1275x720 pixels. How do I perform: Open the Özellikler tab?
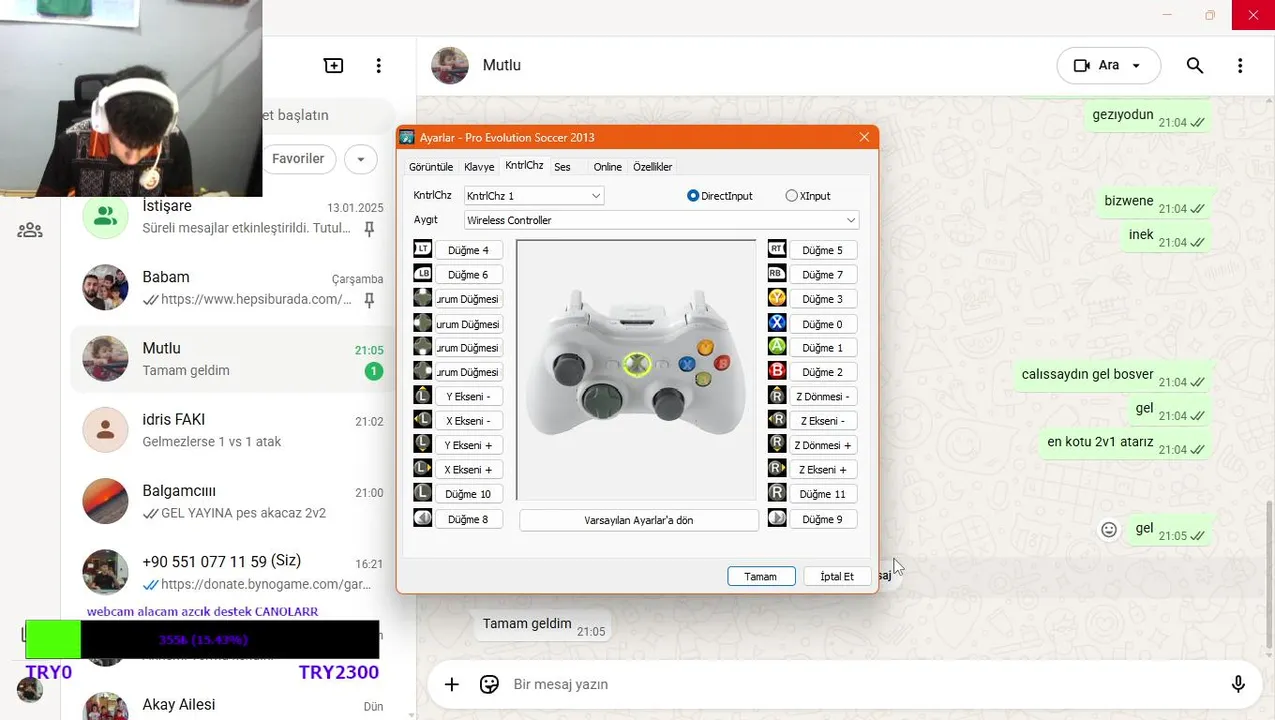tap(652, 167)
